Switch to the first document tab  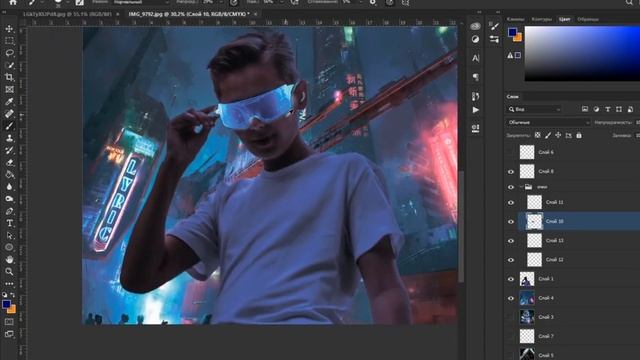pos(67,14)
